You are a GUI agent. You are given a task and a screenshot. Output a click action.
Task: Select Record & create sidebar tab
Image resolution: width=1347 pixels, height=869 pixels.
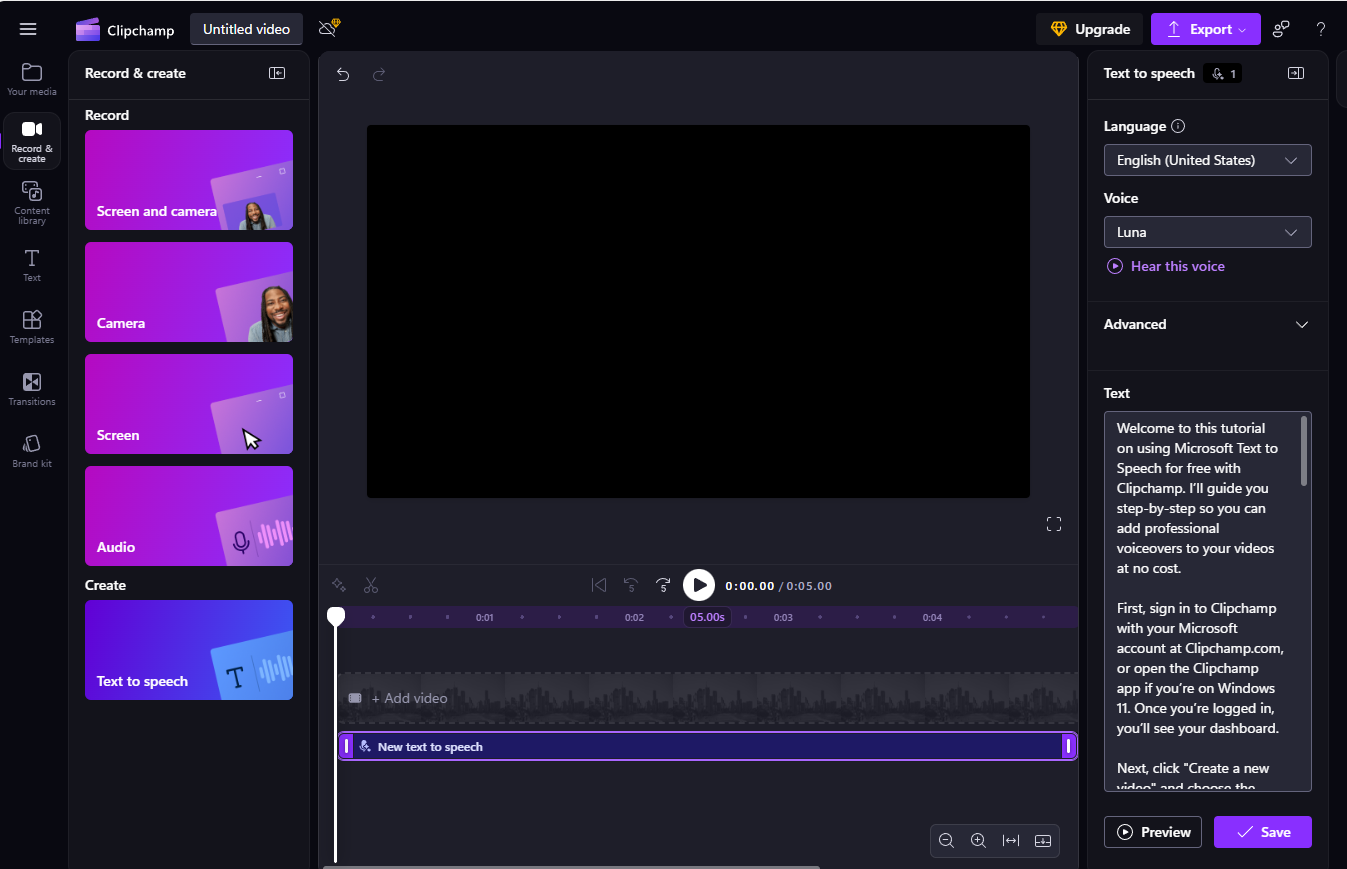(x=32, y=141)
